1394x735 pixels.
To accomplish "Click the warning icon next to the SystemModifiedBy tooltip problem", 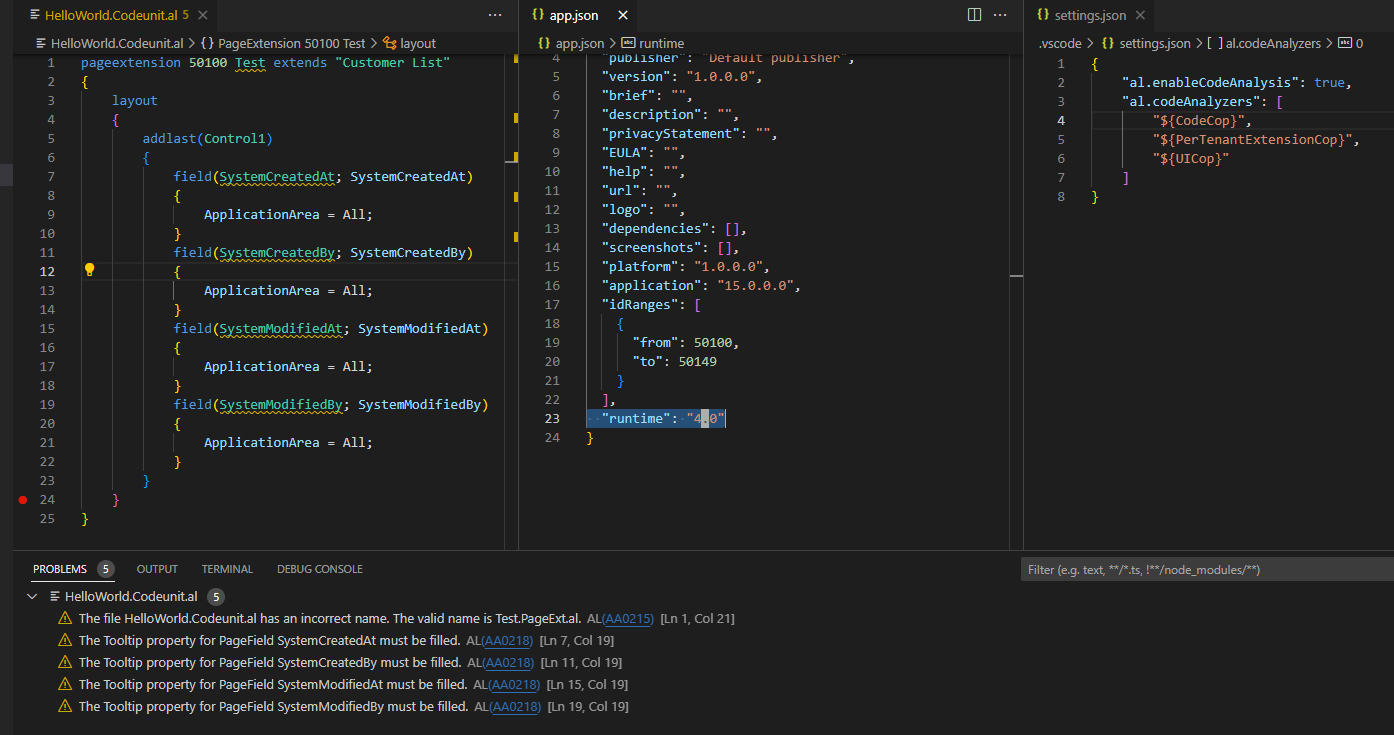I will click(x=65, y=706).
